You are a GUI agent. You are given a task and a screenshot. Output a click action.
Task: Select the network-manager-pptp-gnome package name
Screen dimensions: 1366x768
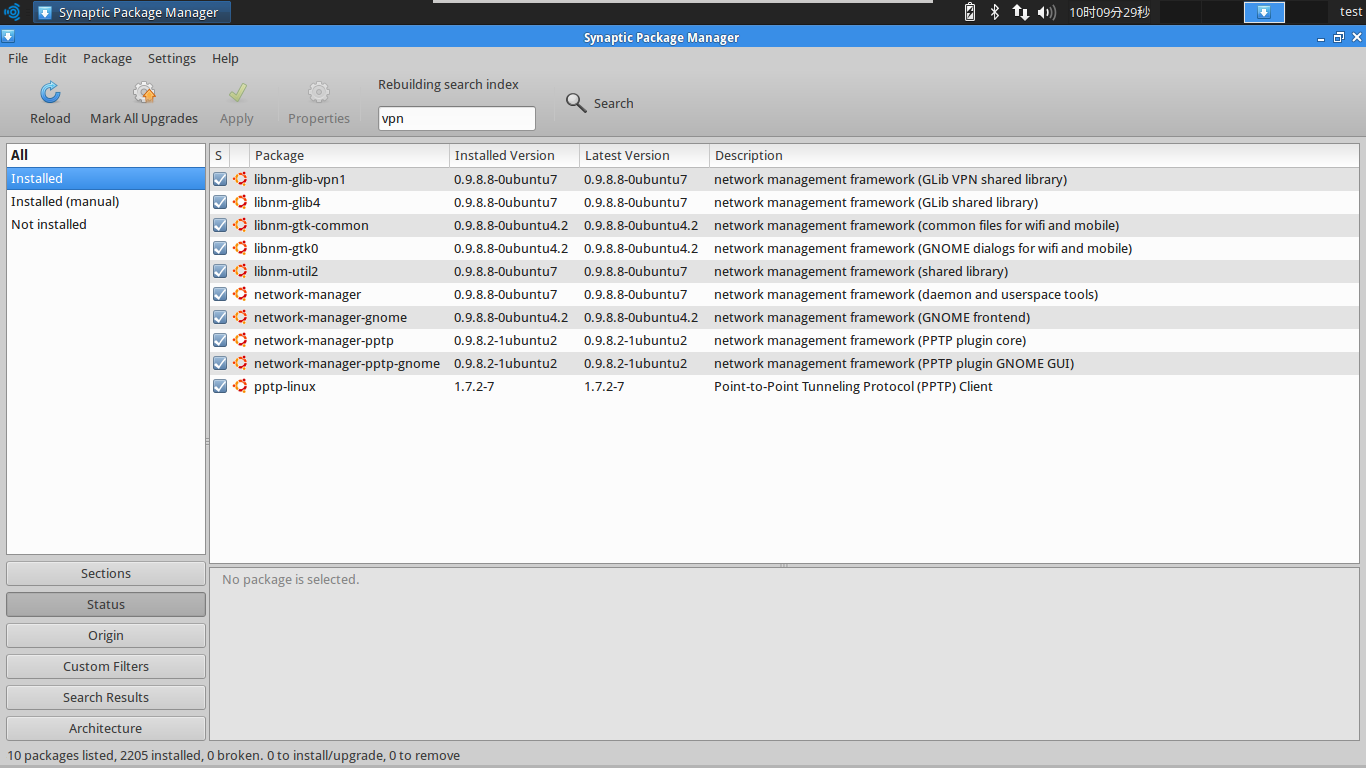(x=347, y=363)
